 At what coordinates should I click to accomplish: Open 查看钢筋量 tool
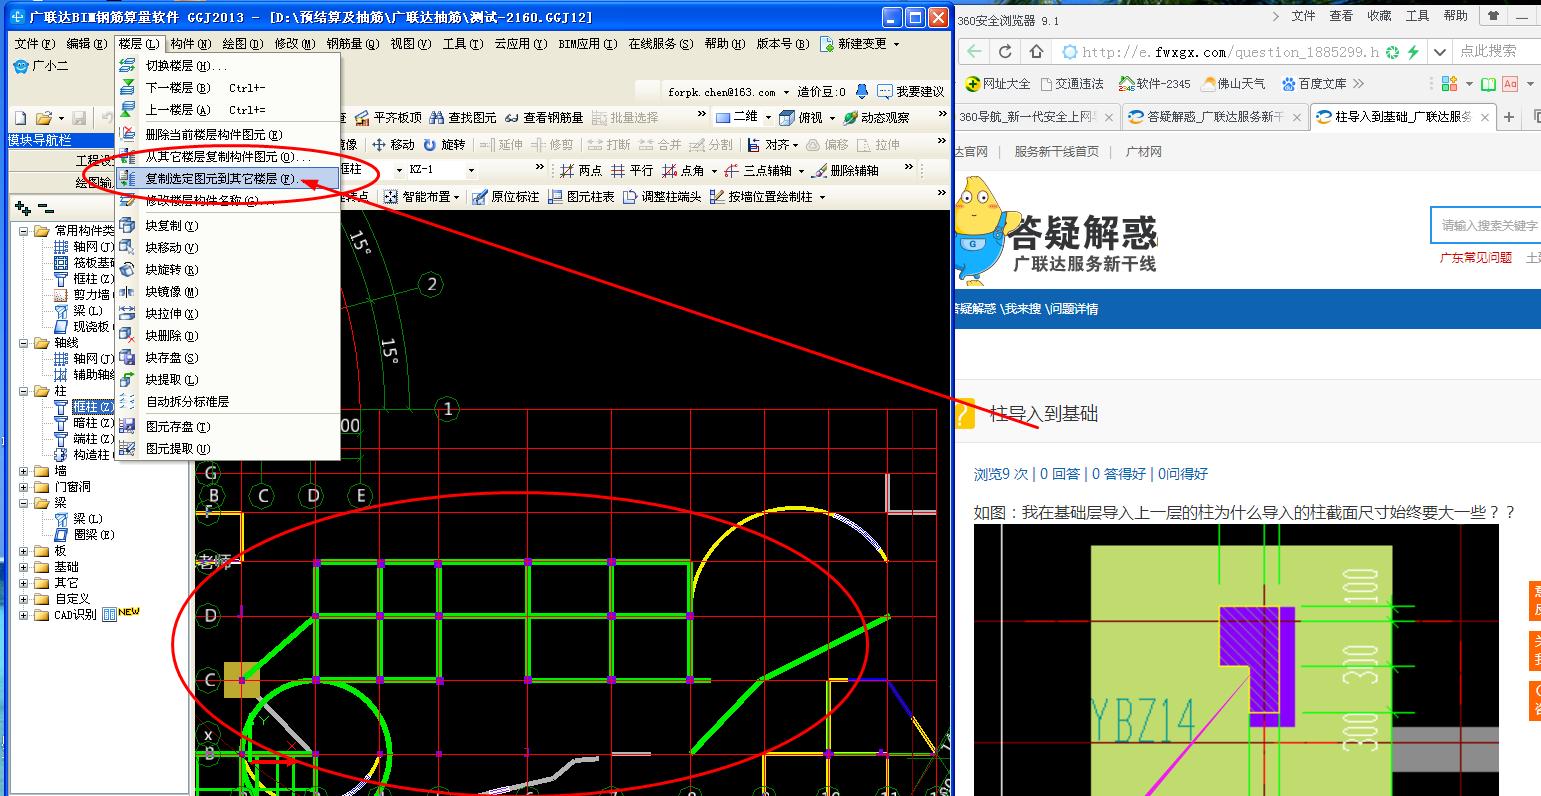click(544, 118)
